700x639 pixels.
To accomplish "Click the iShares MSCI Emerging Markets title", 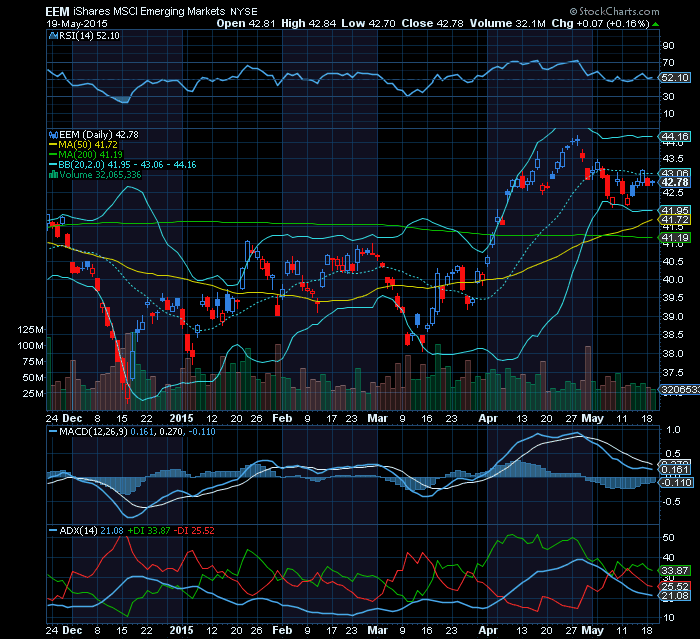I will (x=150, y=12).
